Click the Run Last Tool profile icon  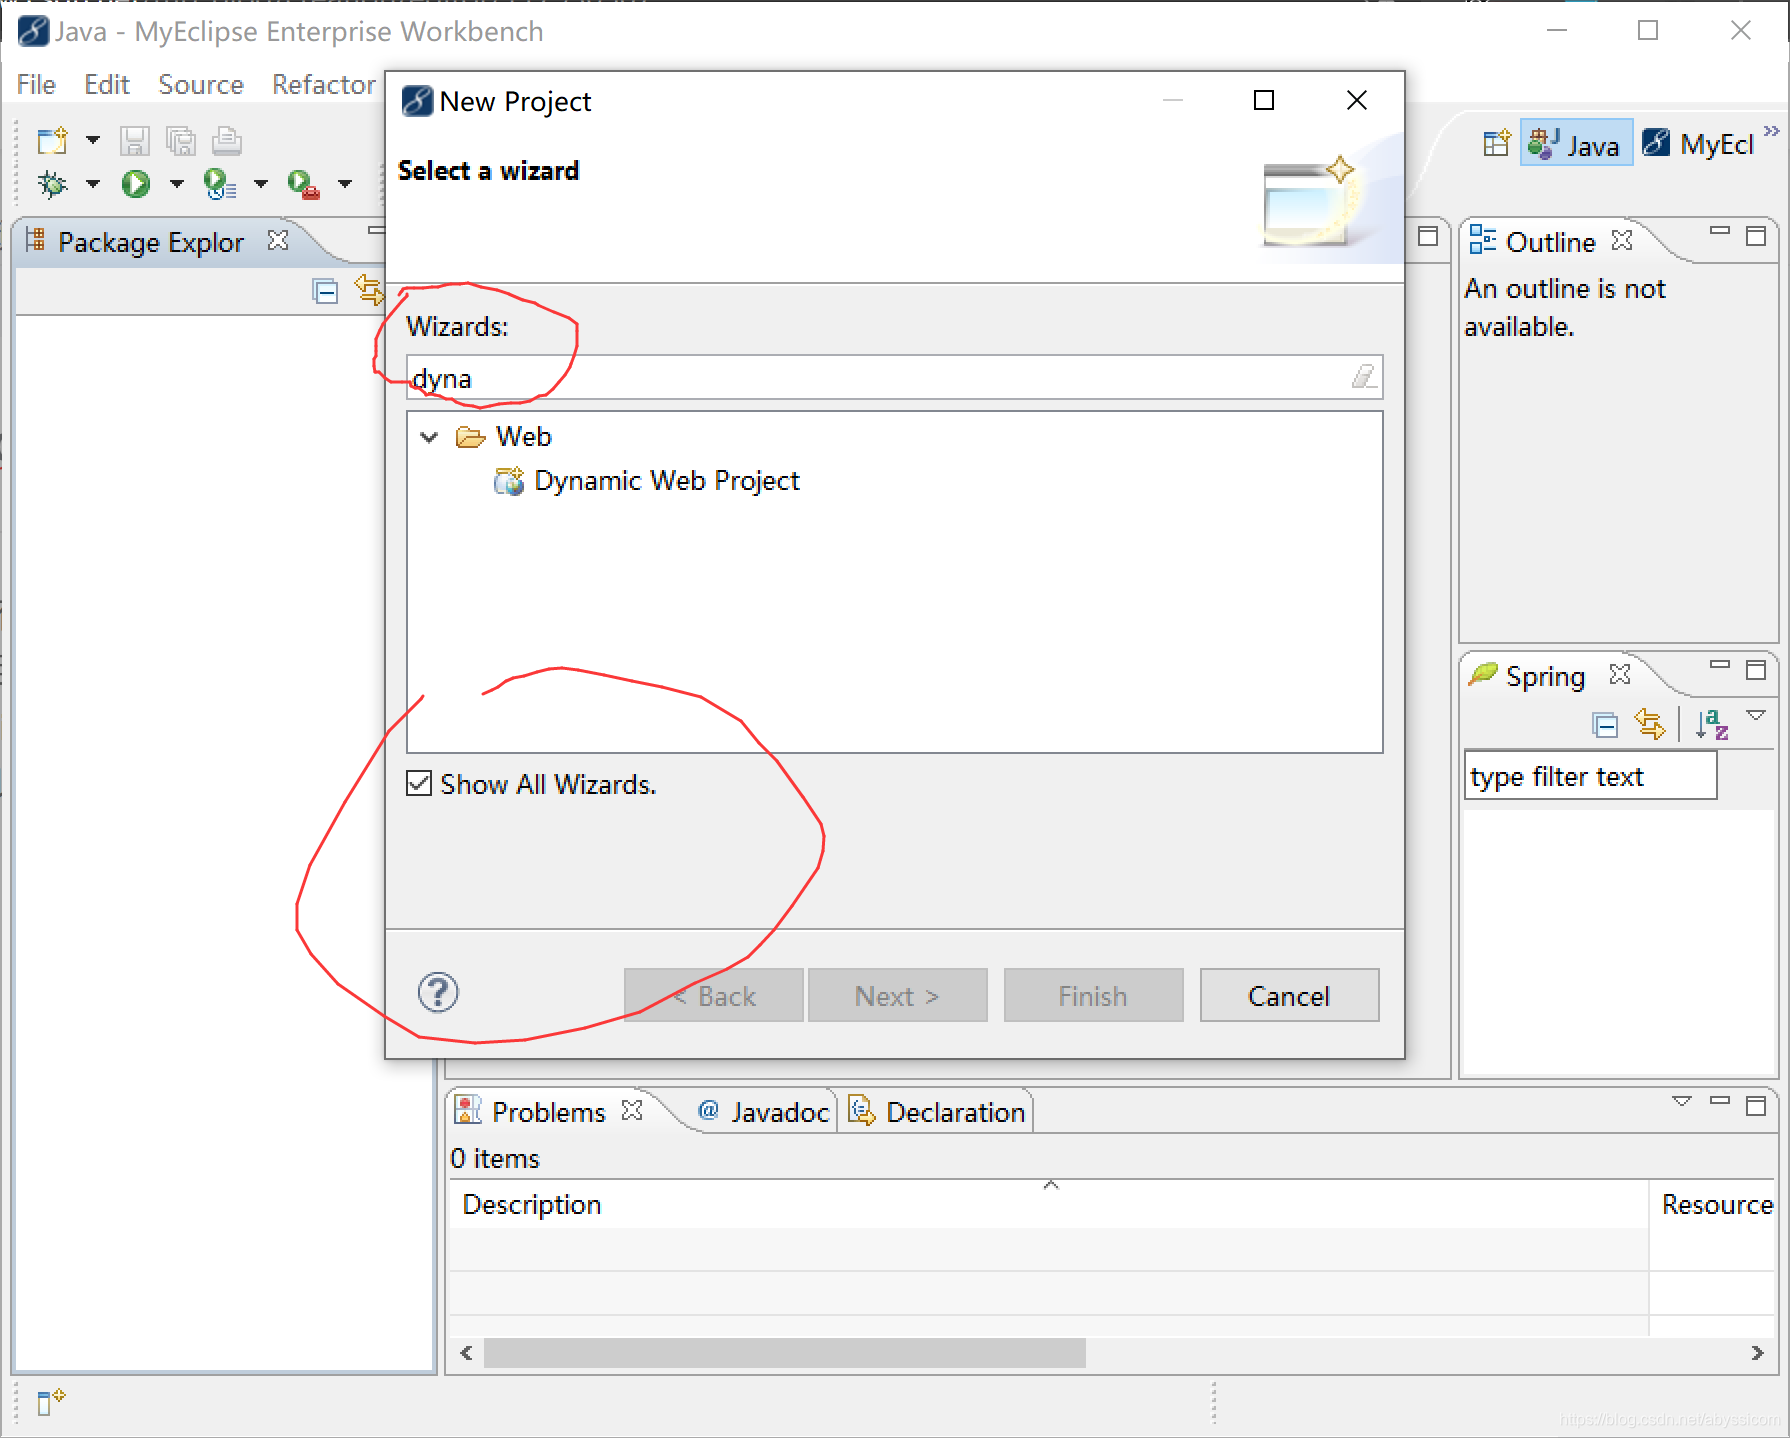(x=220, y=184)
